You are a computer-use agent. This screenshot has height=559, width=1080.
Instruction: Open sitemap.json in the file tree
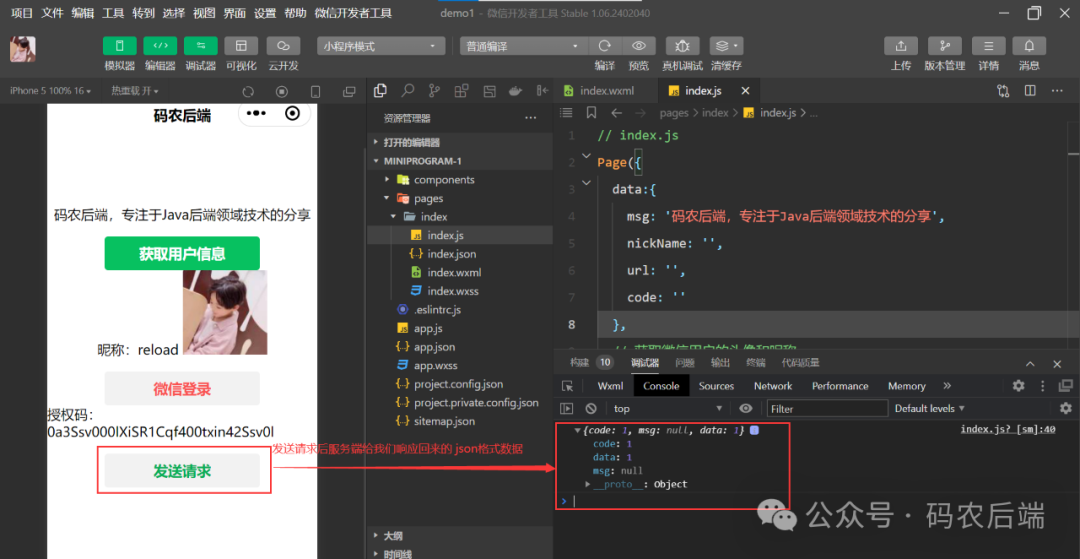[x=460, y=421]
